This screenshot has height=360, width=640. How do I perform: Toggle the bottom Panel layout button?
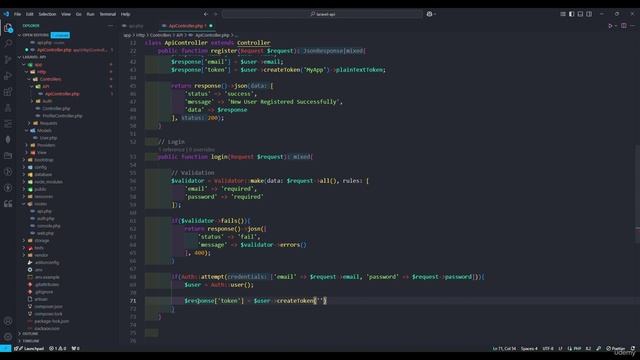point(580,14)
